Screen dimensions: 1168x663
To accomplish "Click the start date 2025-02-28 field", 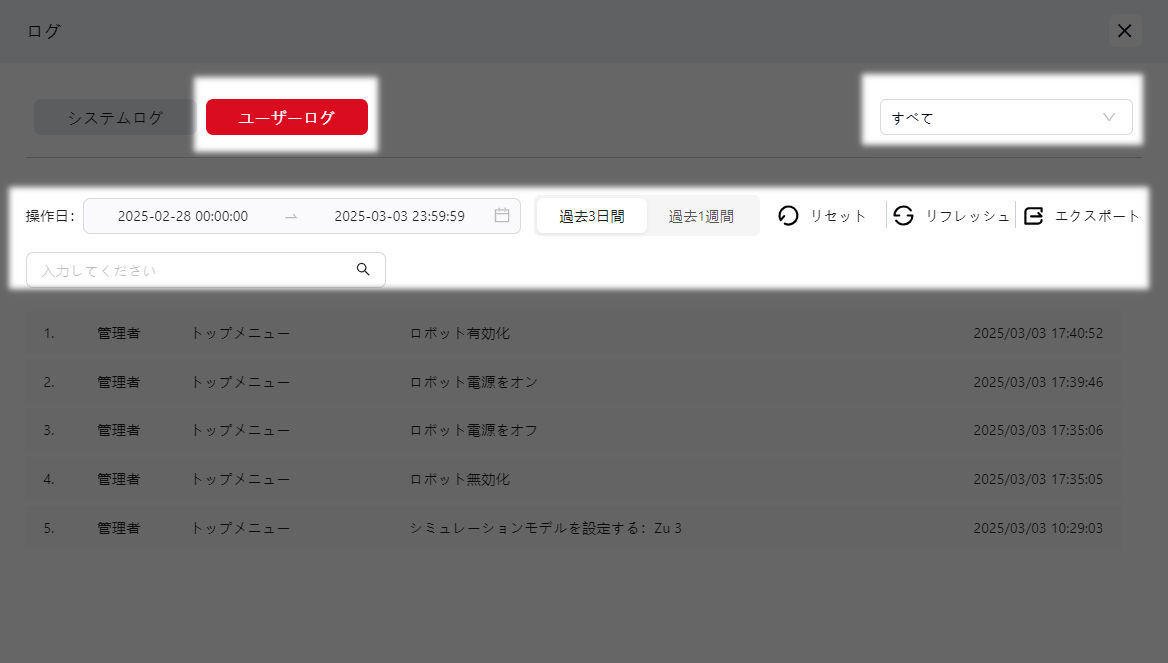I will [183, 216].
